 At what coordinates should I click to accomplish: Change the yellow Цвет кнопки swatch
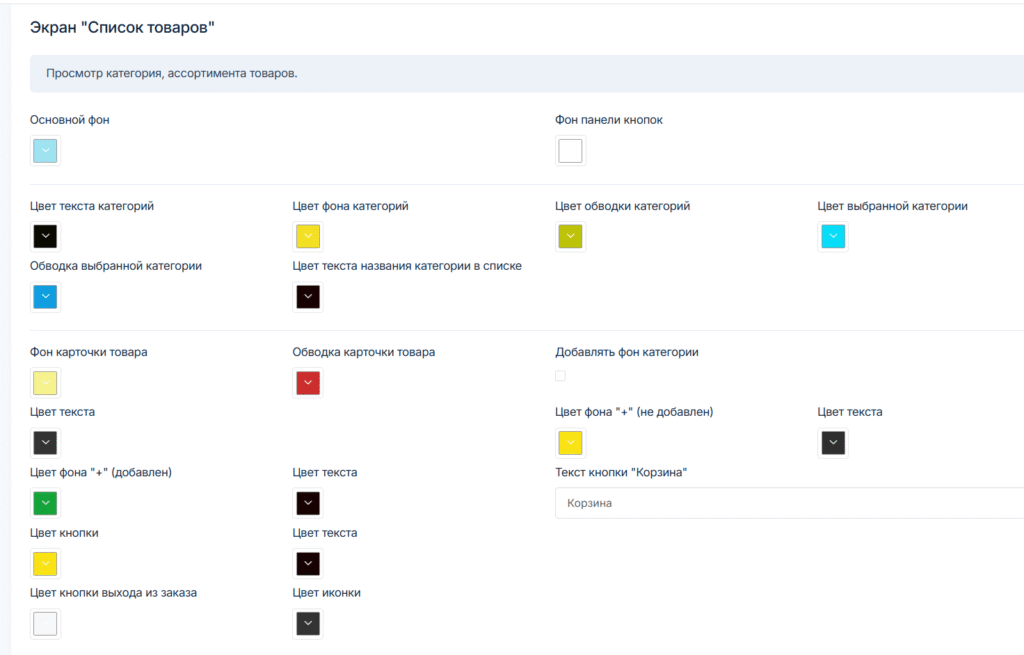45,564
